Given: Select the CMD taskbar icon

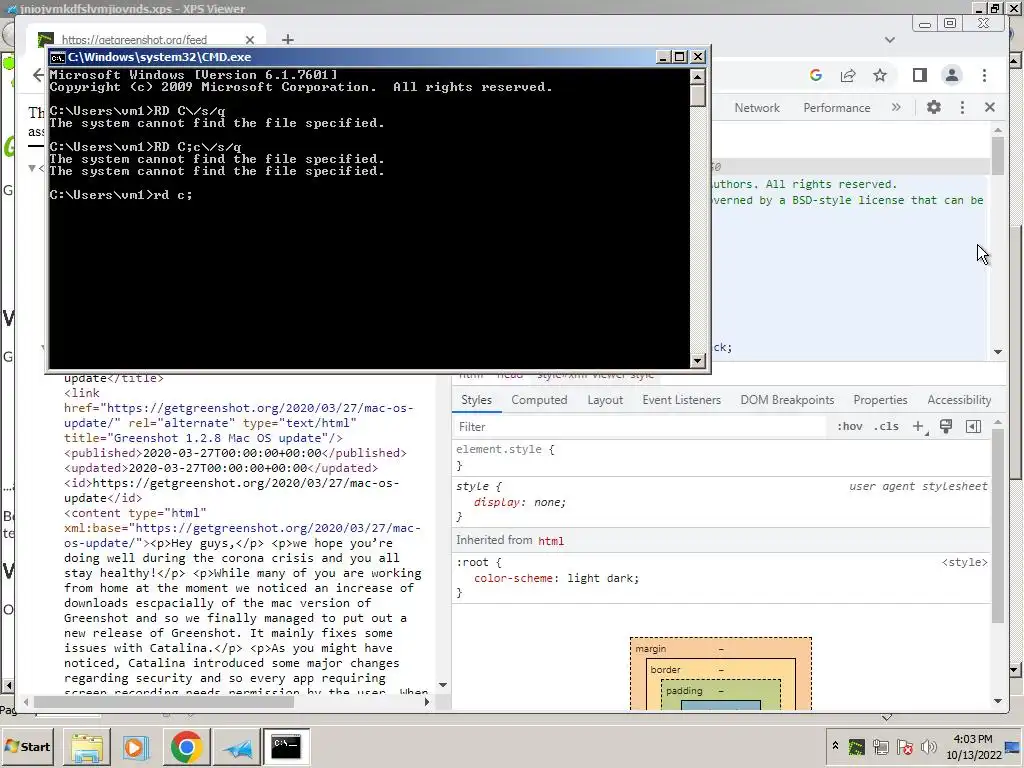Looking at the screenshot, I should 286,746.
